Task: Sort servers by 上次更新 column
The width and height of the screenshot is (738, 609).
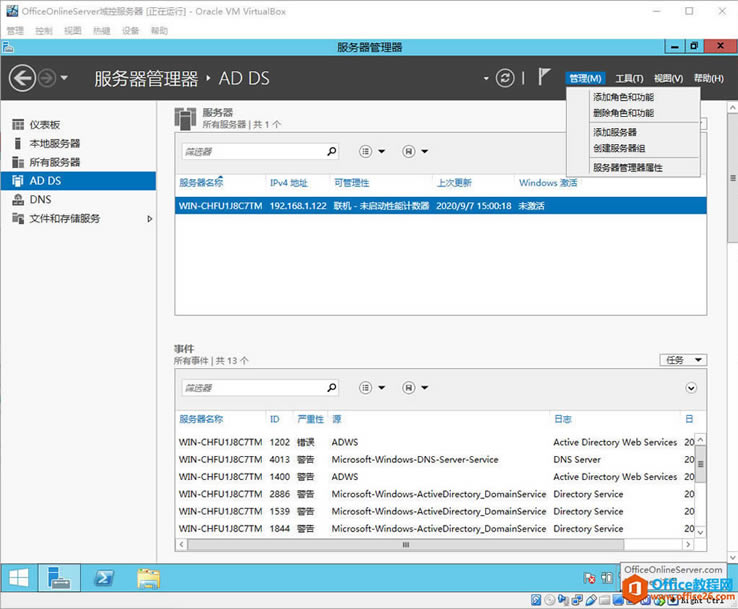Action: (x=454, y=183)
